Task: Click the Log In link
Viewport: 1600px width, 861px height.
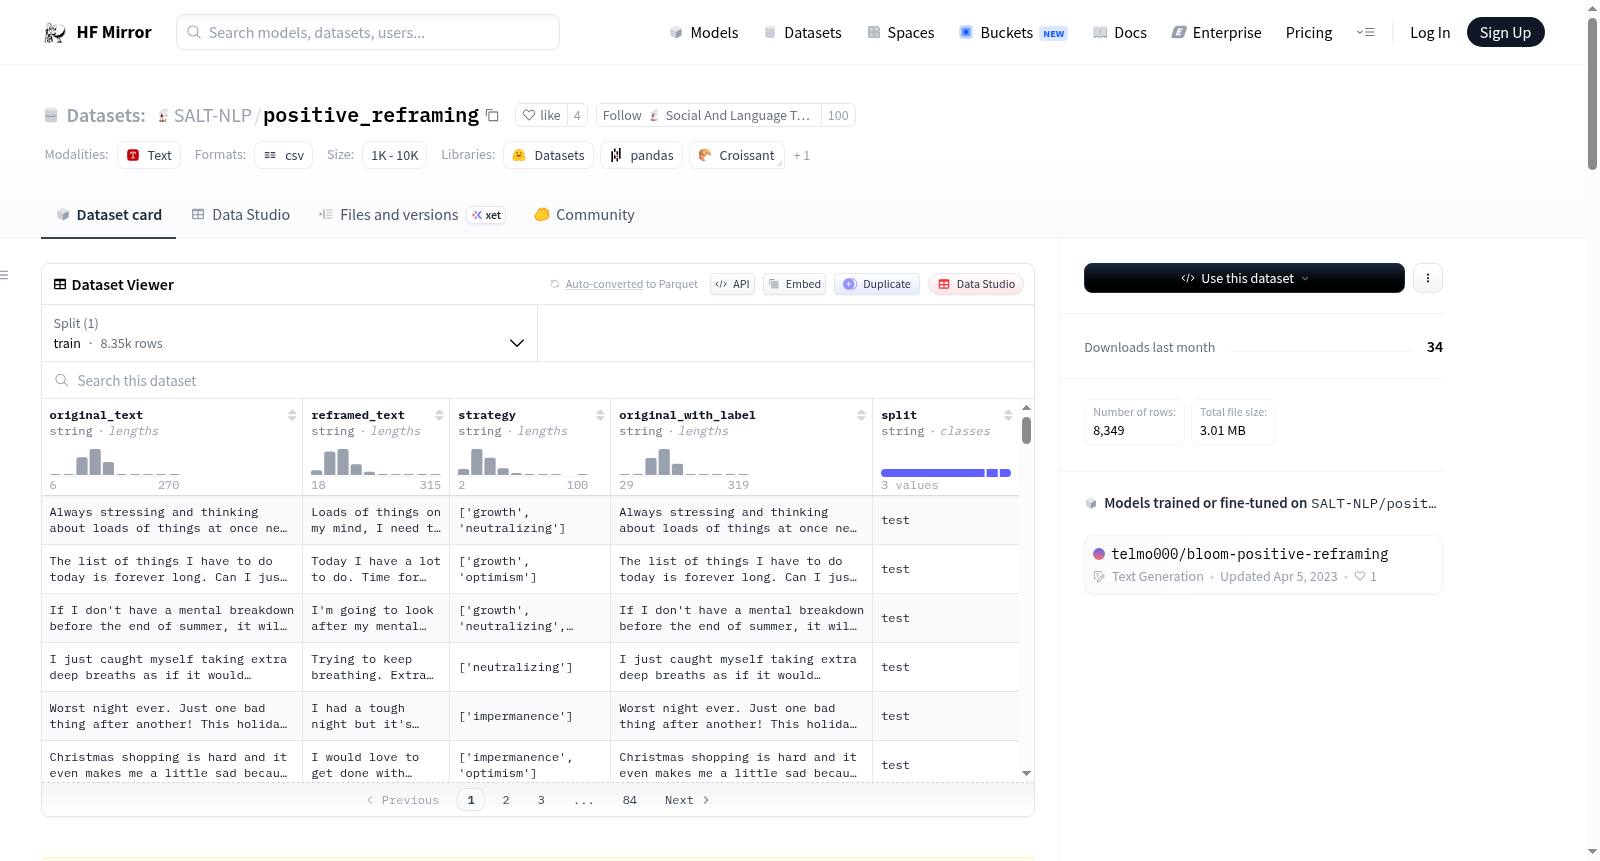Action: (1430, 33)
